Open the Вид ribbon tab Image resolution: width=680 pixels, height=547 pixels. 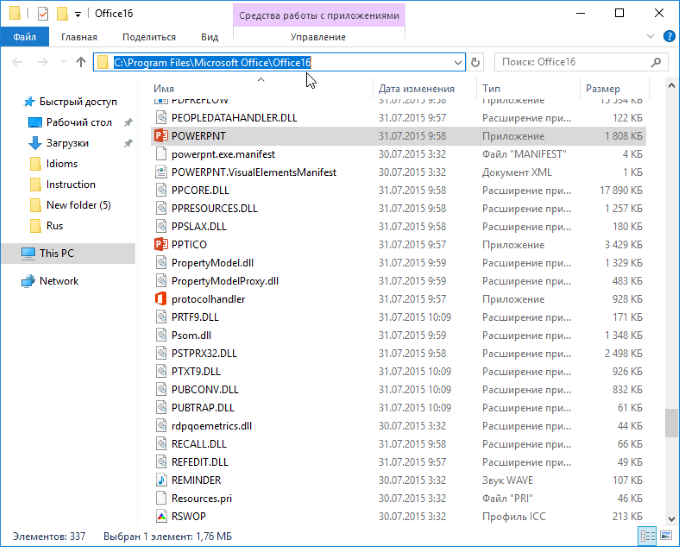point(209,37)
